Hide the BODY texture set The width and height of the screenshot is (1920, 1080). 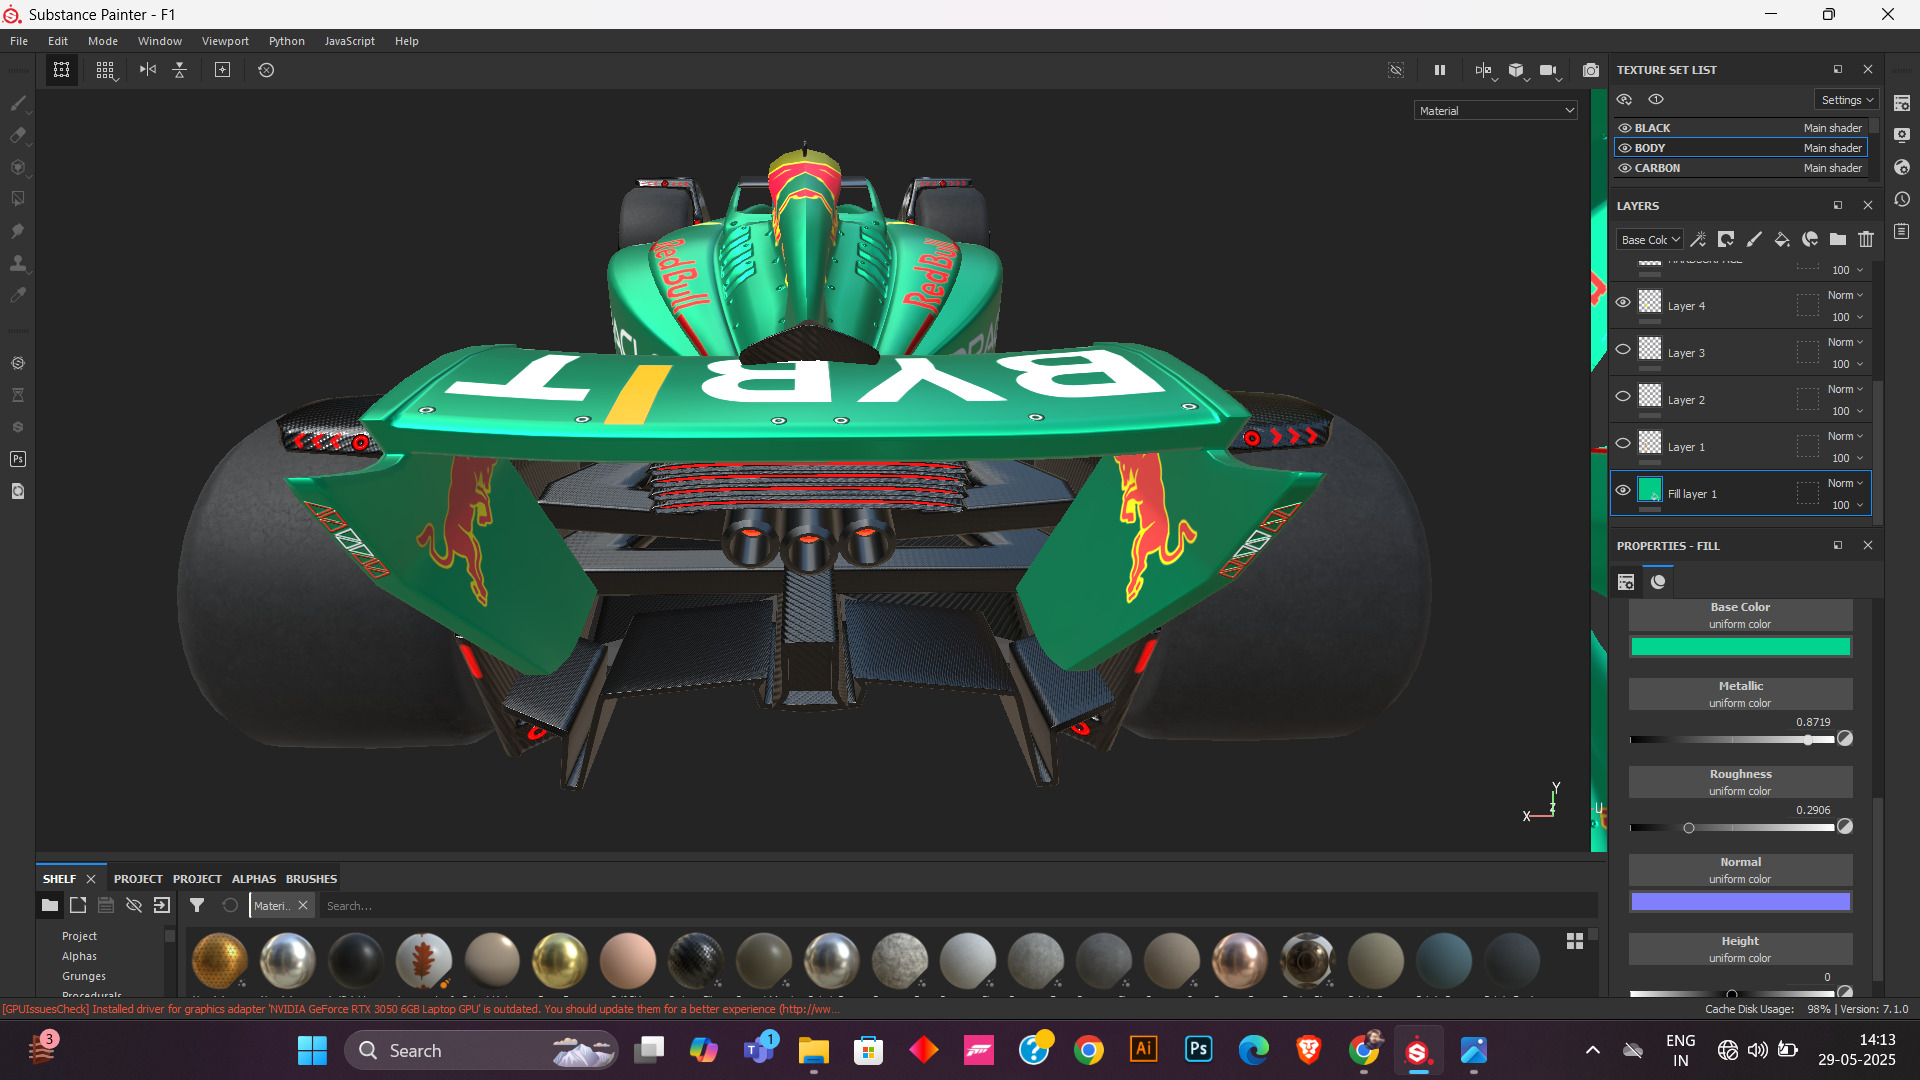pyautogui.click(x=1625, y=148)
